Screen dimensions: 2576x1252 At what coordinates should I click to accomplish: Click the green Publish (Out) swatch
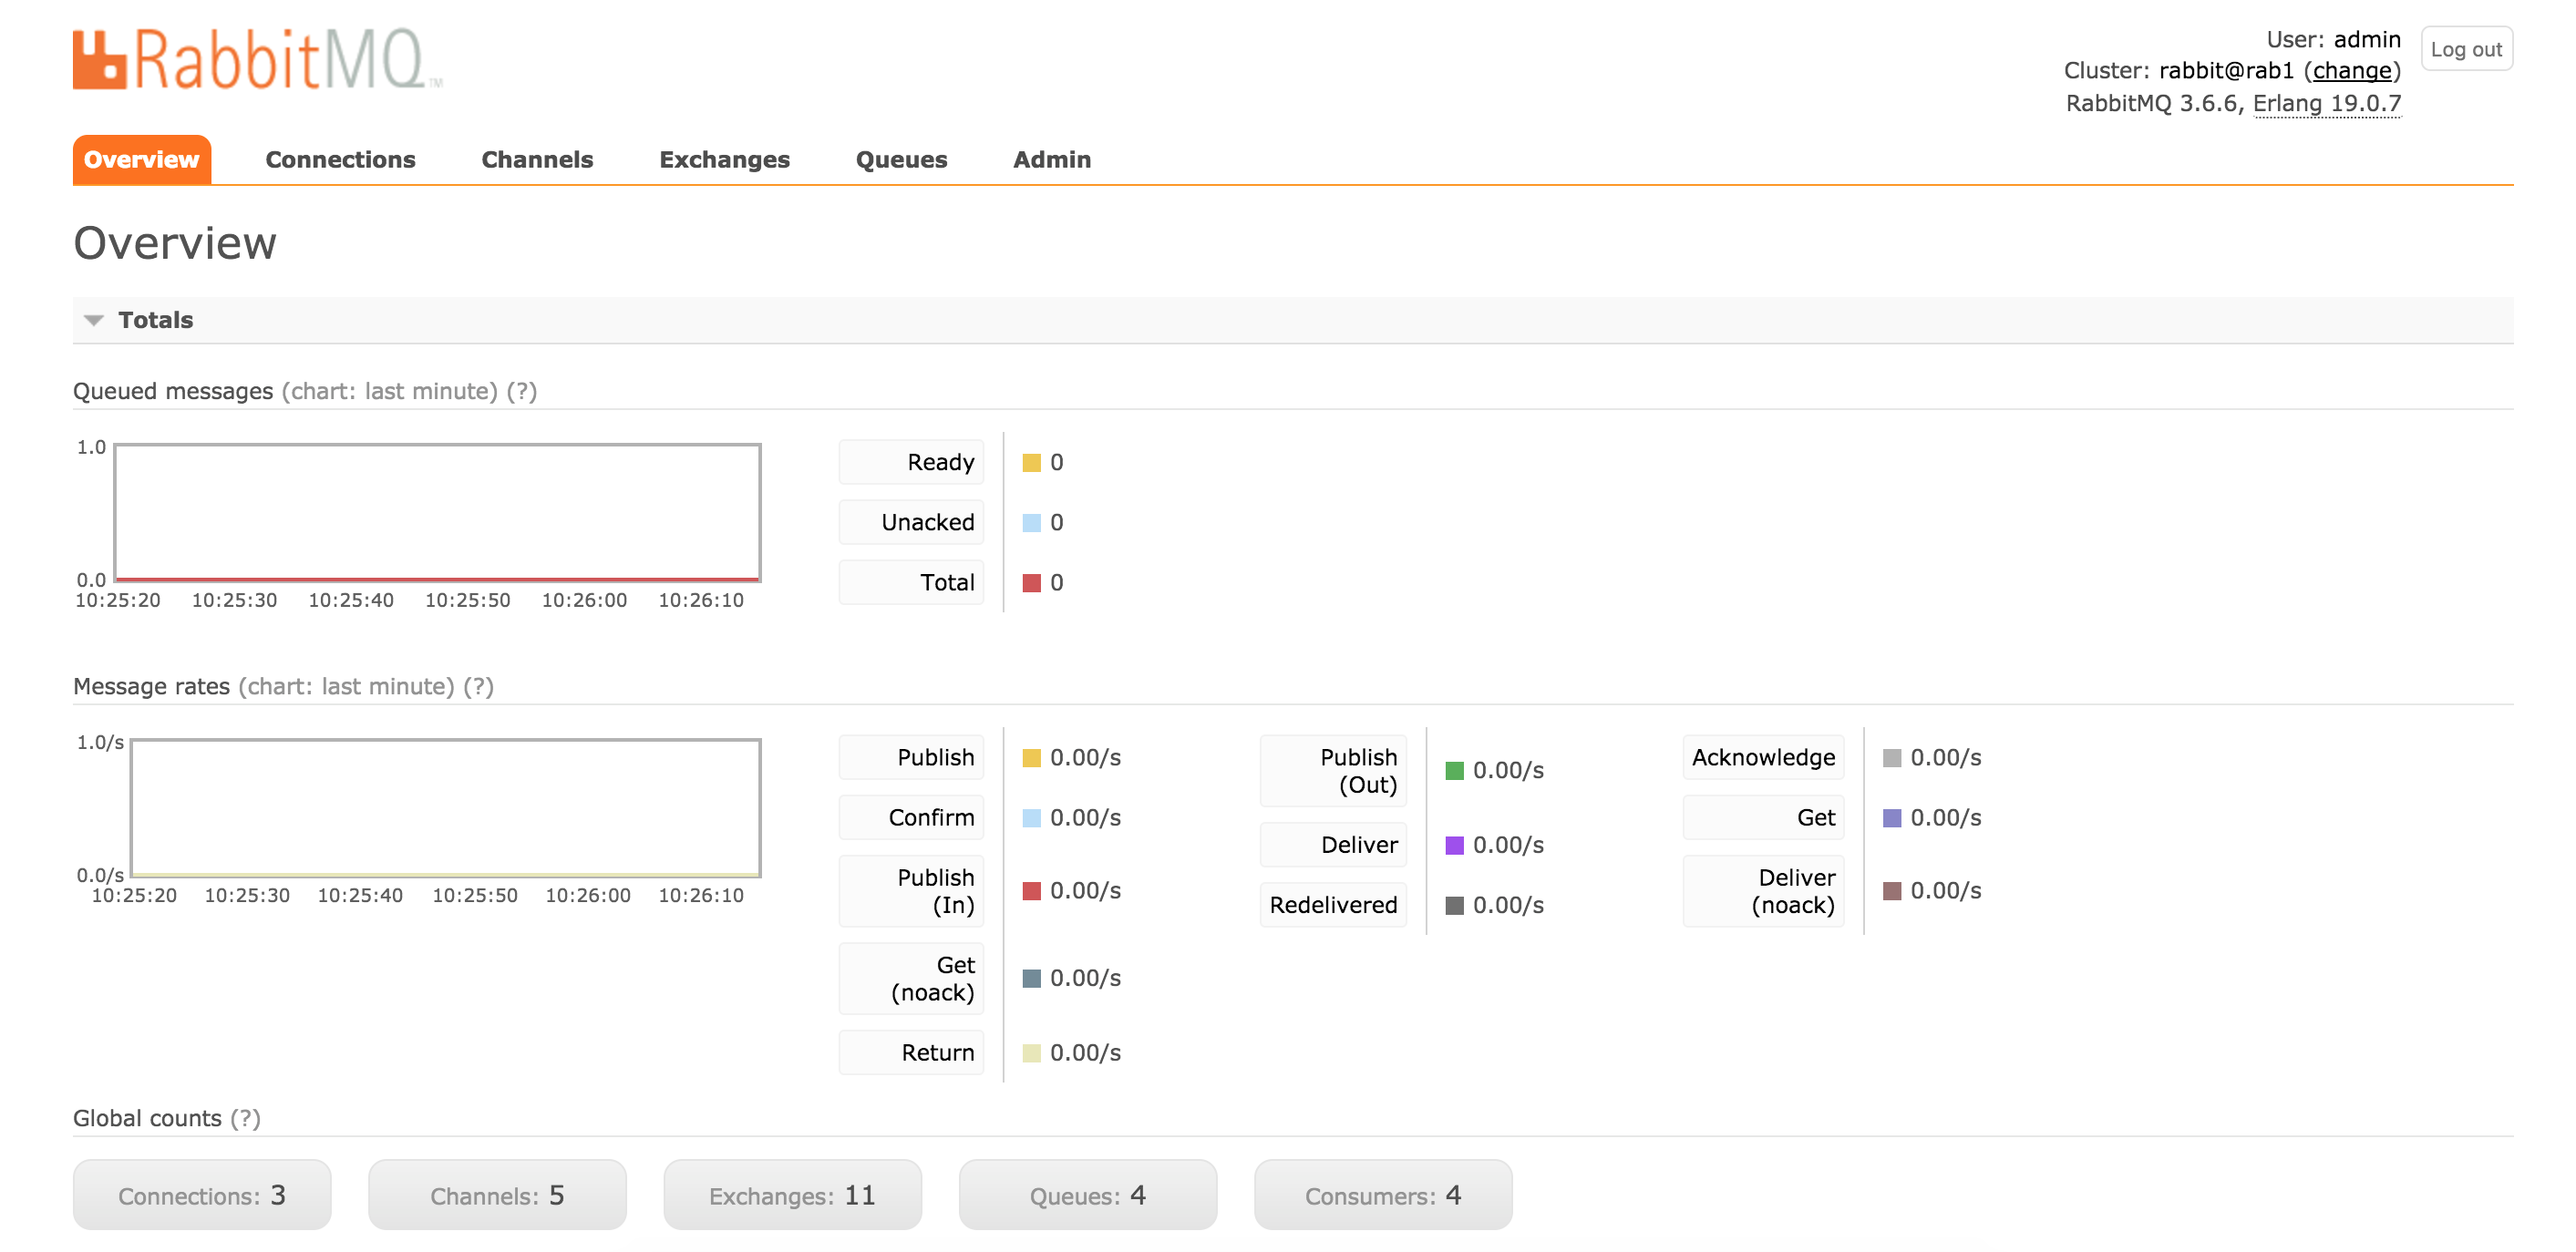pos(1454,771)
